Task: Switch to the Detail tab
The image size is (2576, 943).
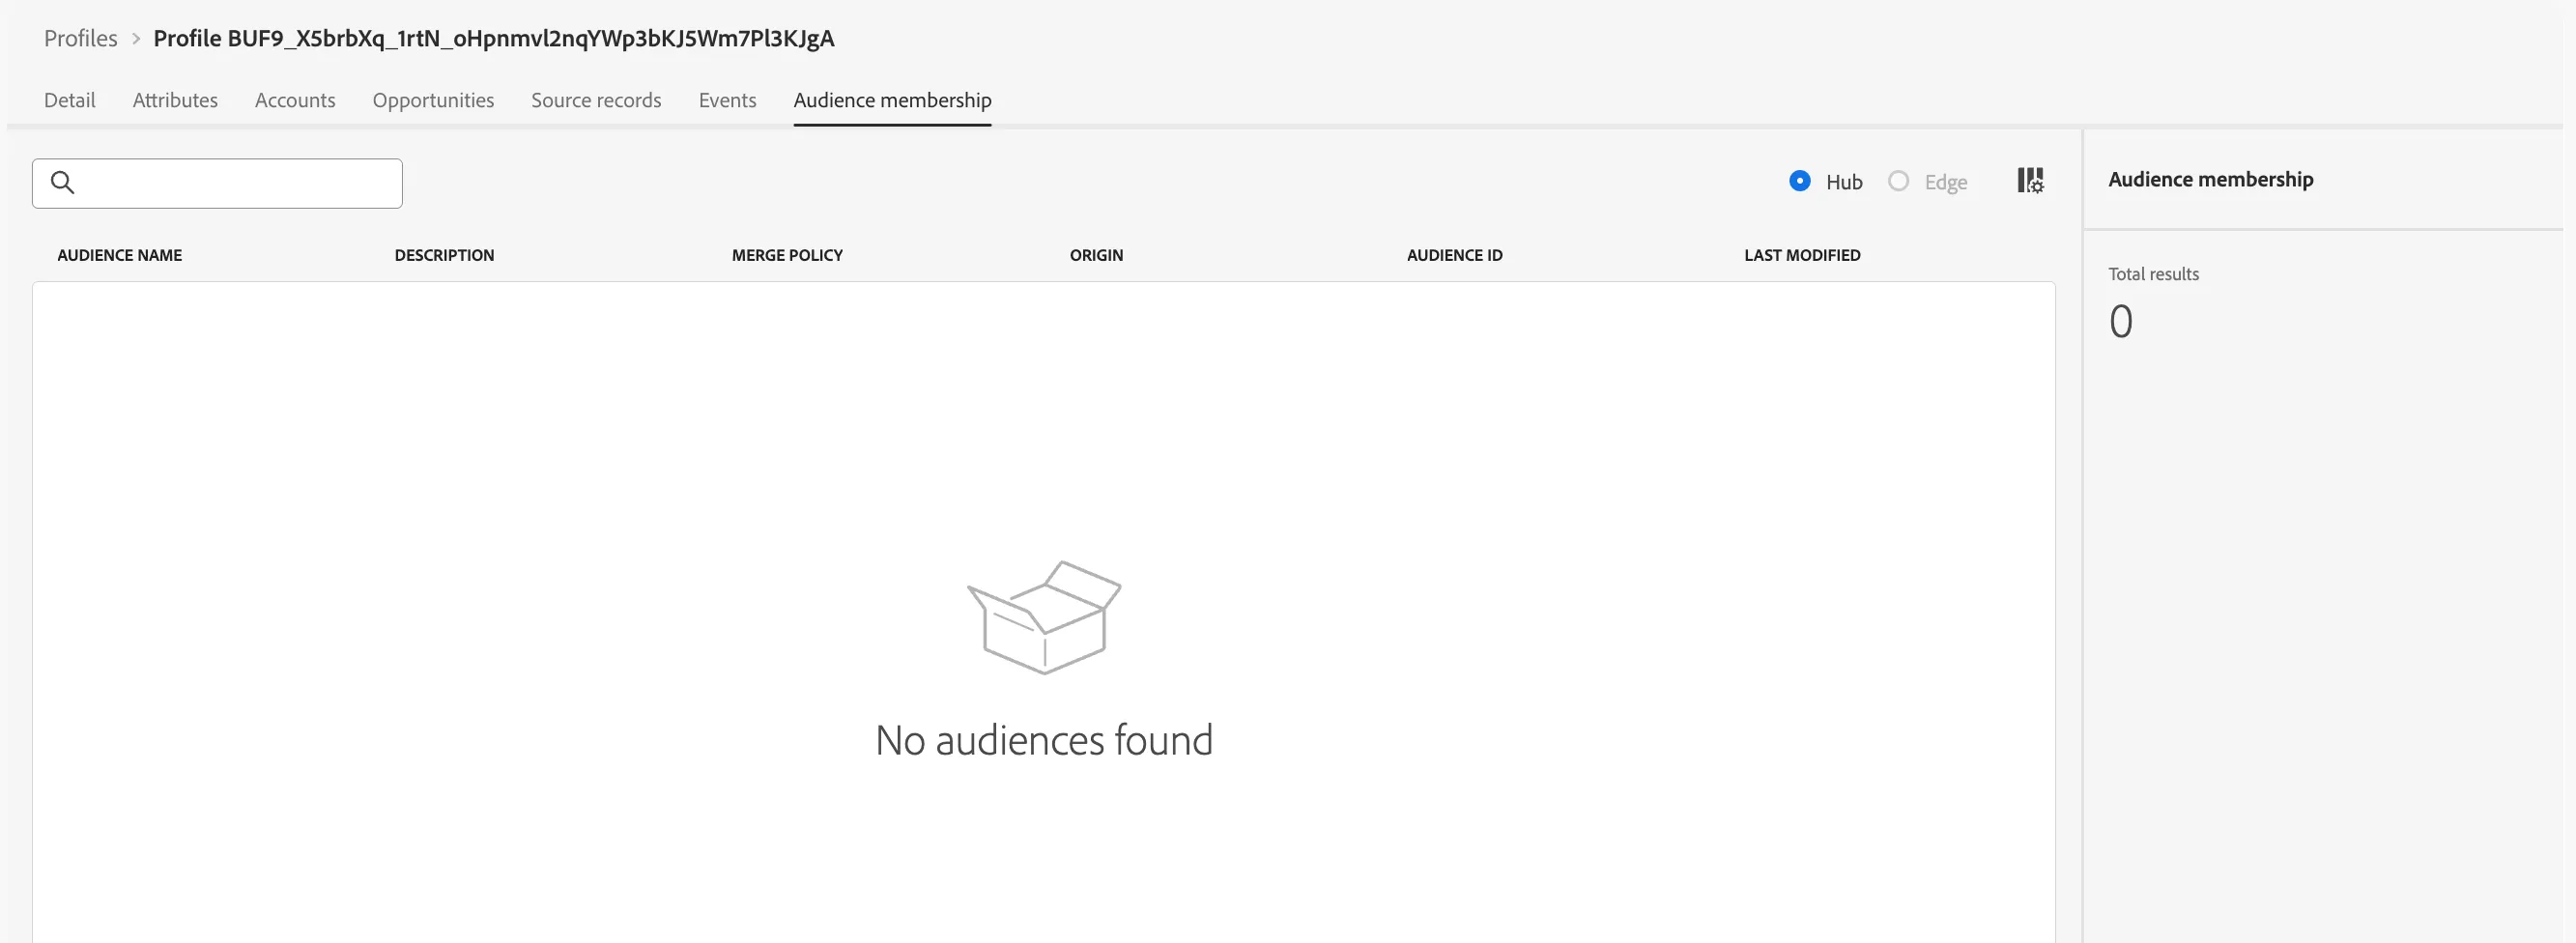Action: (x=70, y=100)
